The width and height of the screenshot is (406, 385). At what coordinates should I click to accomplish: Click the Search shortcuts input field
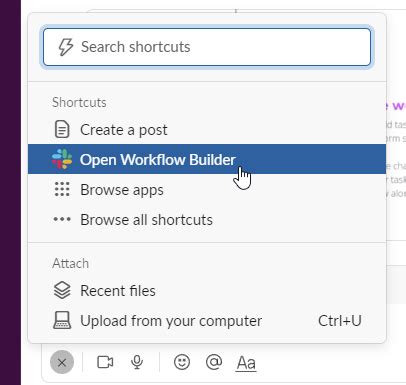(207, 47)
